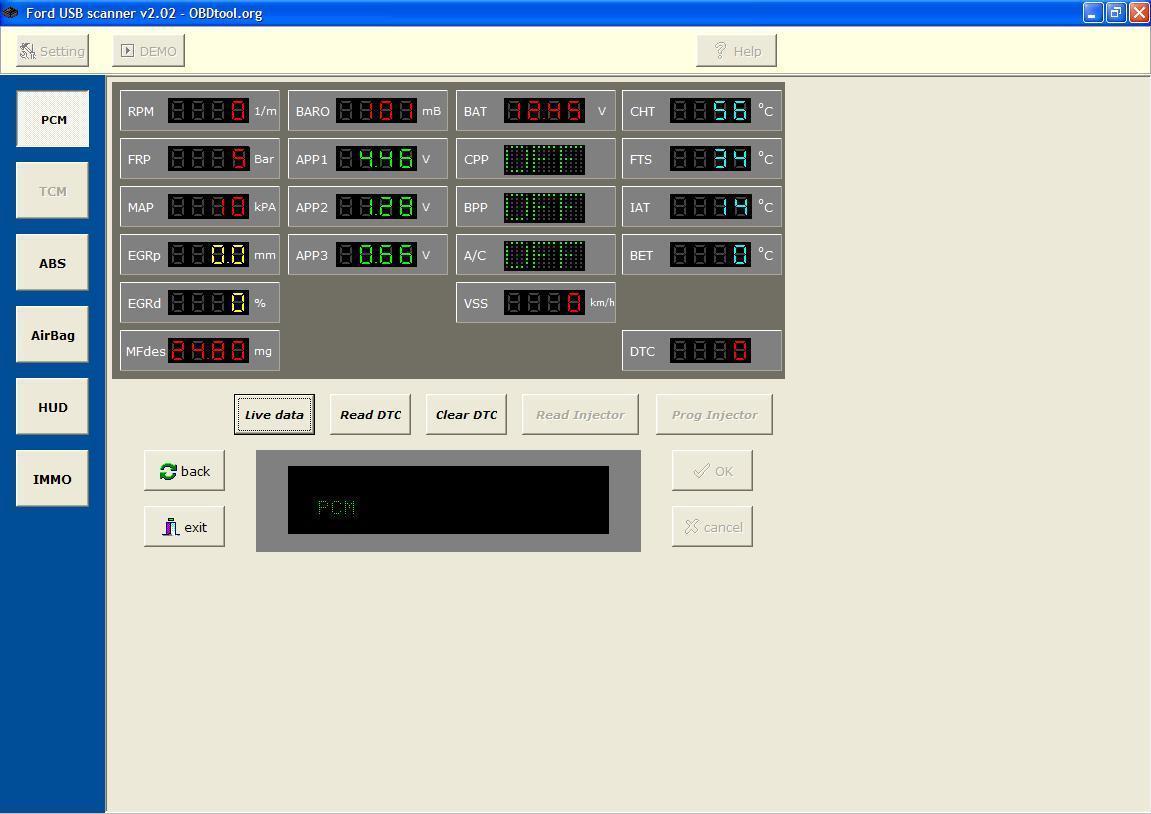The width and height of the screenshot is (1151, 814).
Task: Close the Ford USB scanner window
Action: [1139, 12]
